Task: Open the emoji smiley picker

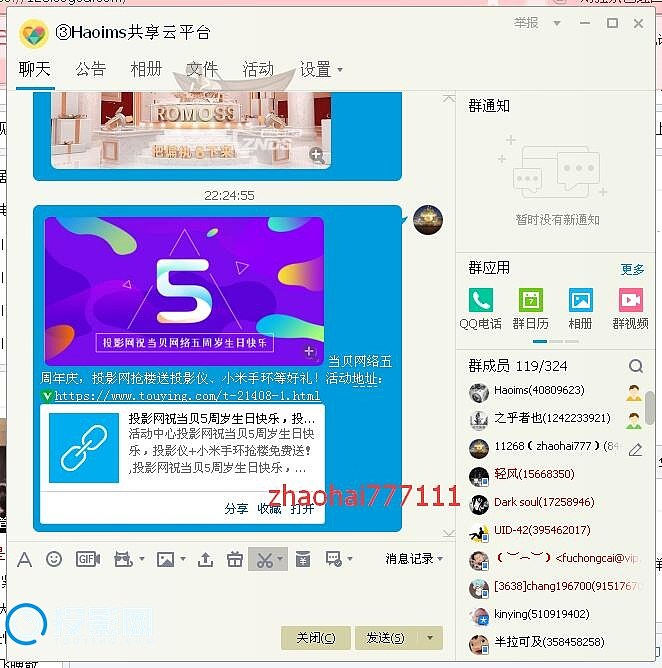Action: click(54, 559)
